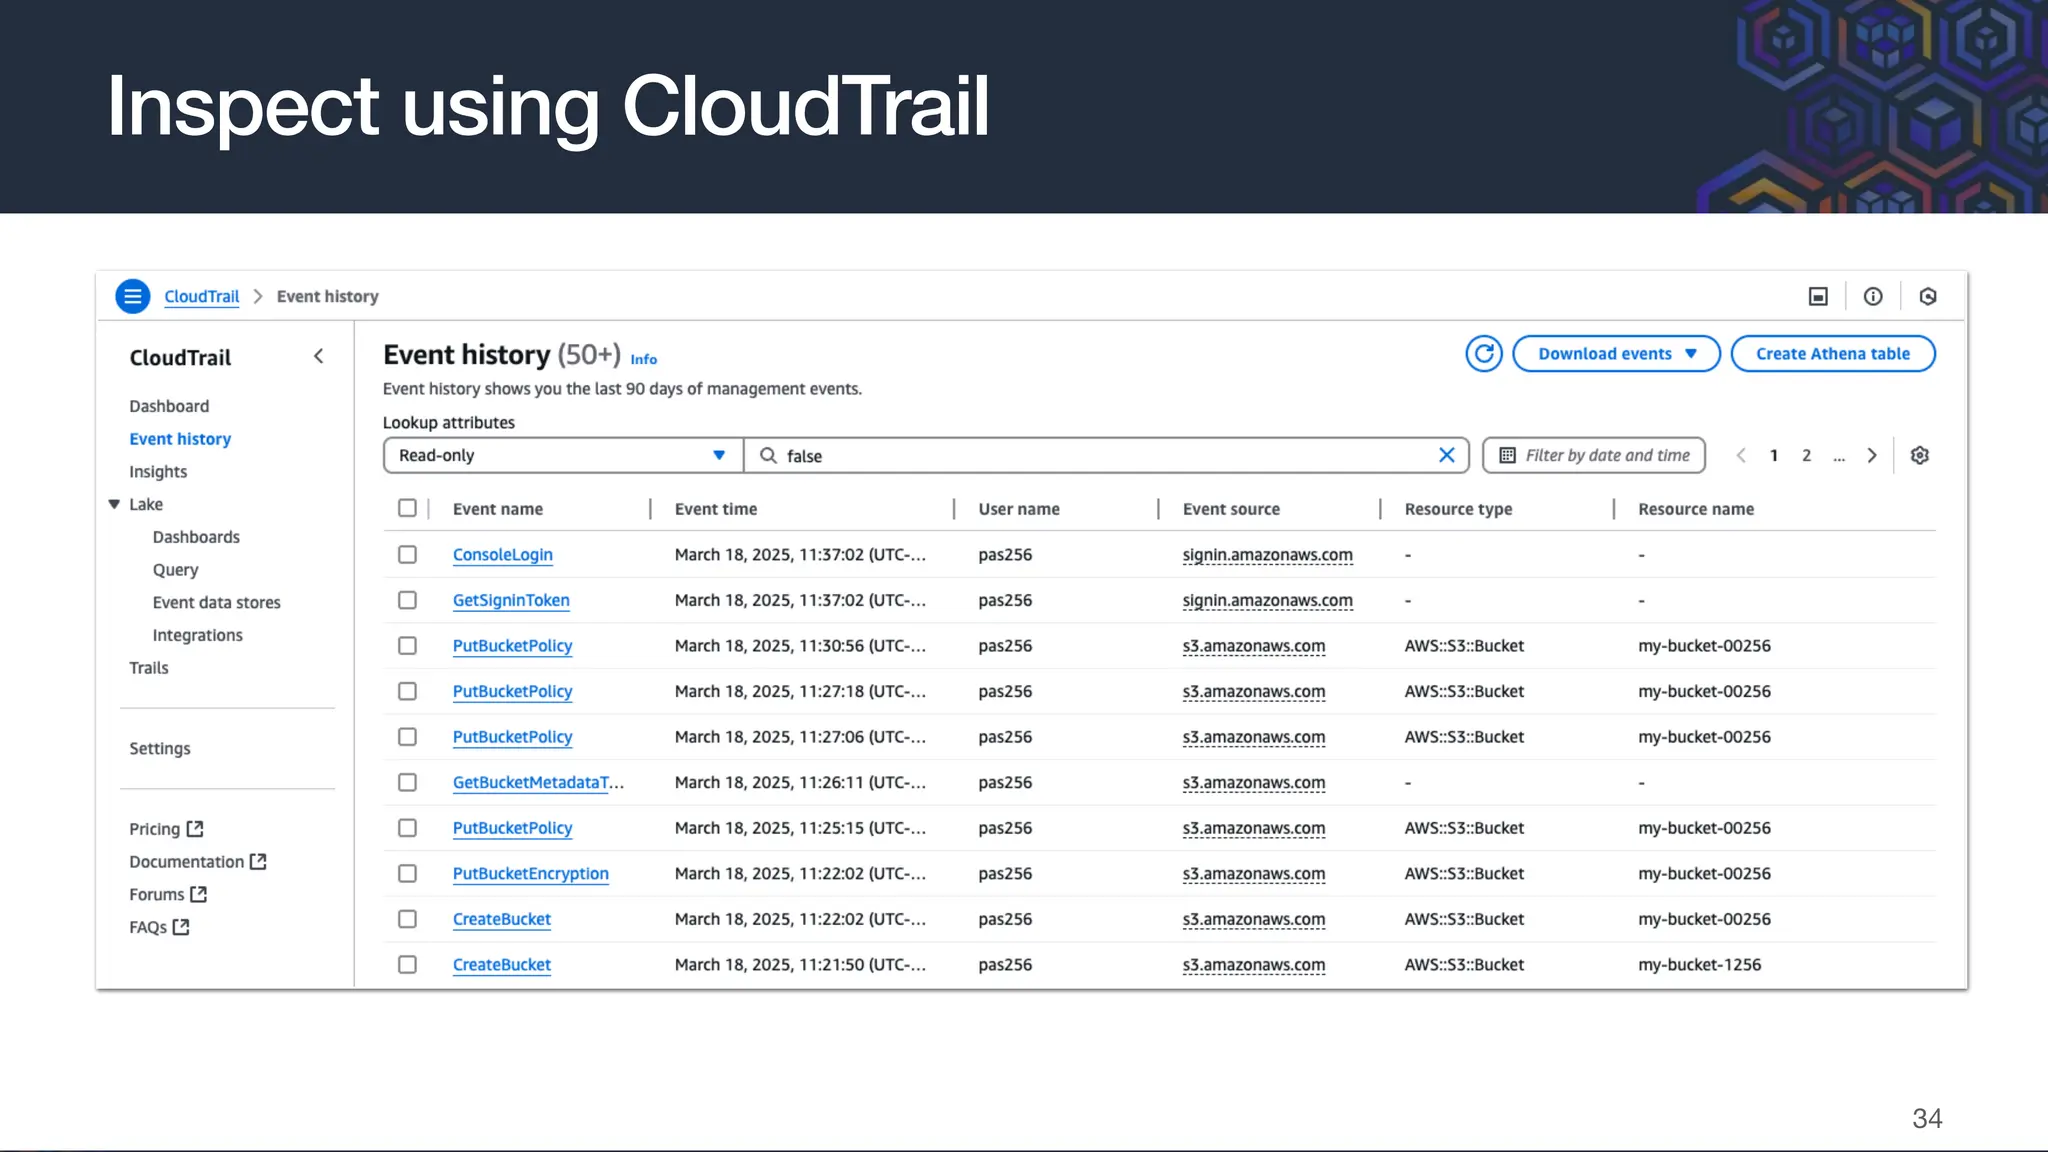Click Event source column header
This screenshot has height=1152, width=2048.
[x=1231, y=508]
